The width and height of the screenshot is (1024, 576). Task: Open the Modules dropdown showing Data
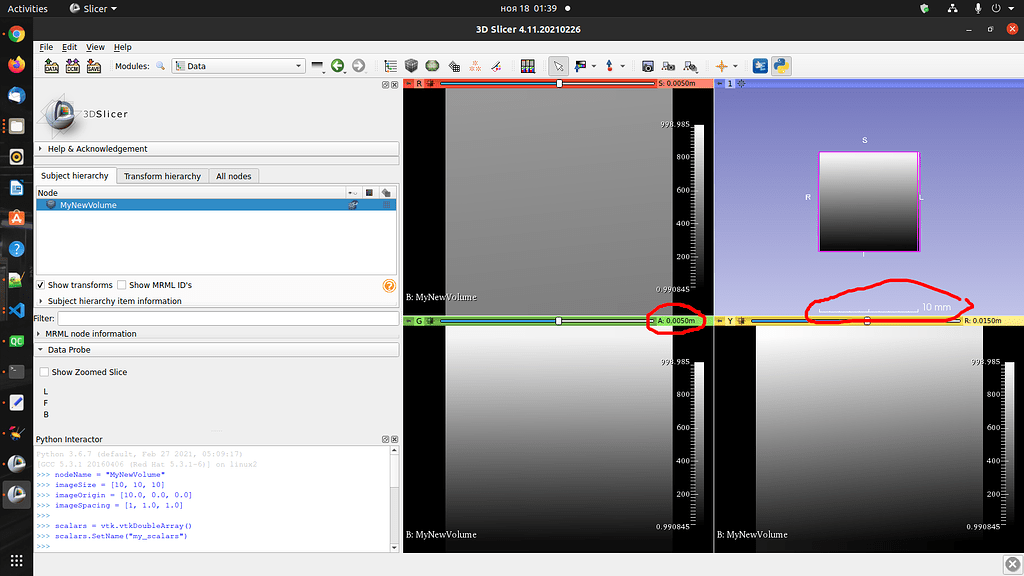point(238,66)
